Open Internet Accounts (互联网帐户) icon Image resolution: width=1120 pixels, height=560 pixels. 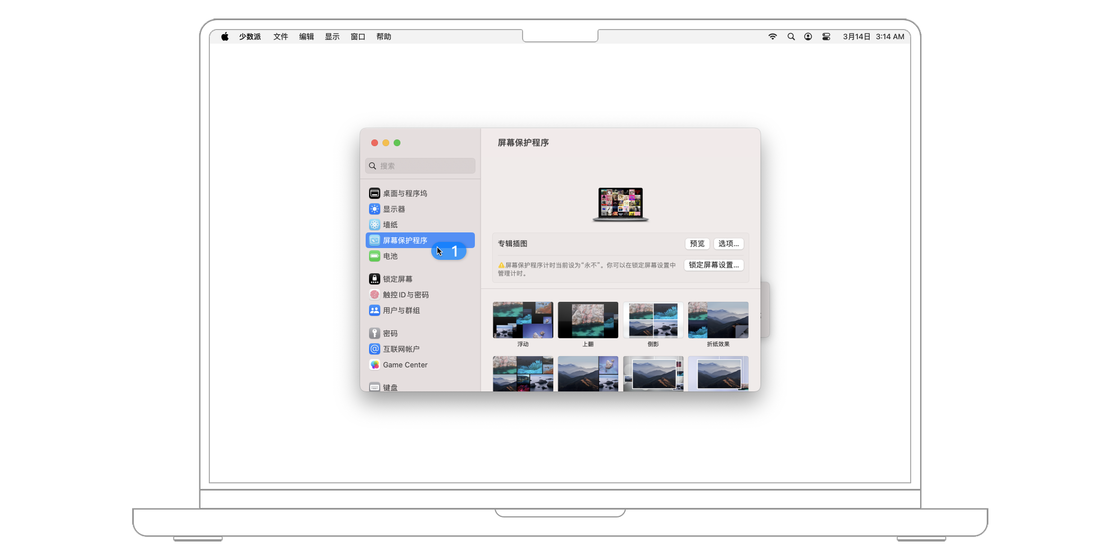(374, 349)
